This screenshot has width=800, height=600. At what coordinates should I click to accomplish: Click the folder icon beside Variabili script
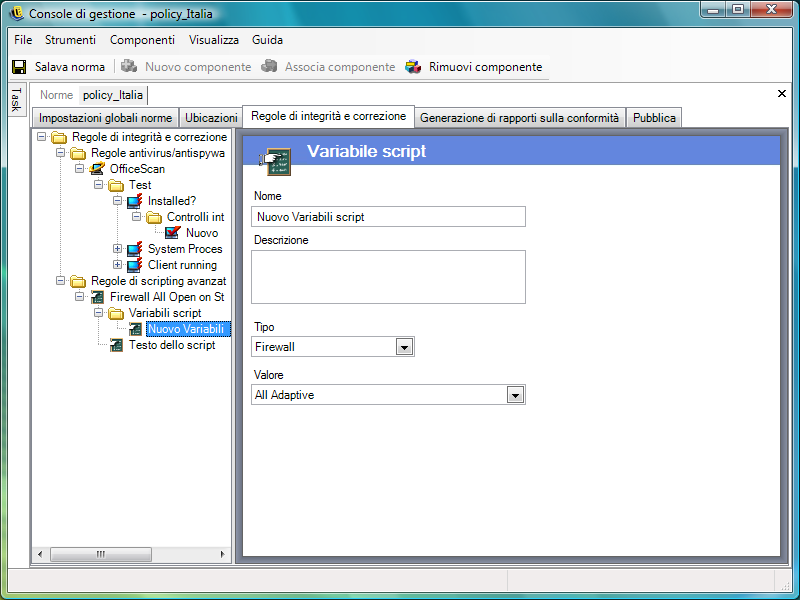point(116,313)
